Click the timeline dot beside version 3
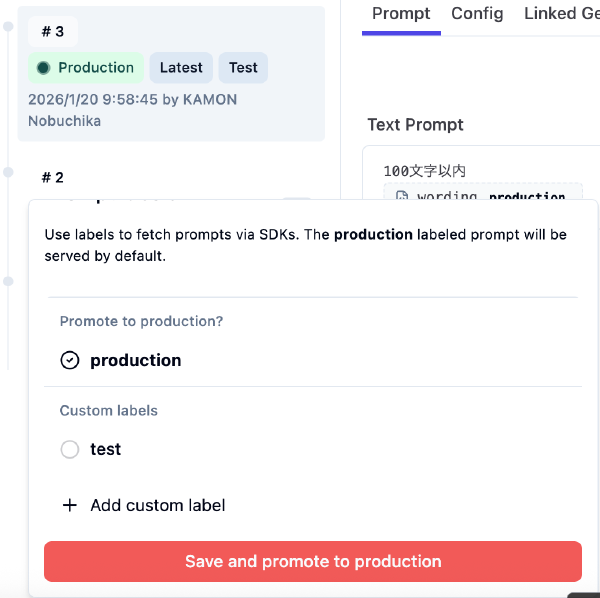The height and width of the screenshot is (598, 600). pyautogui.click(x=8, y=27)
